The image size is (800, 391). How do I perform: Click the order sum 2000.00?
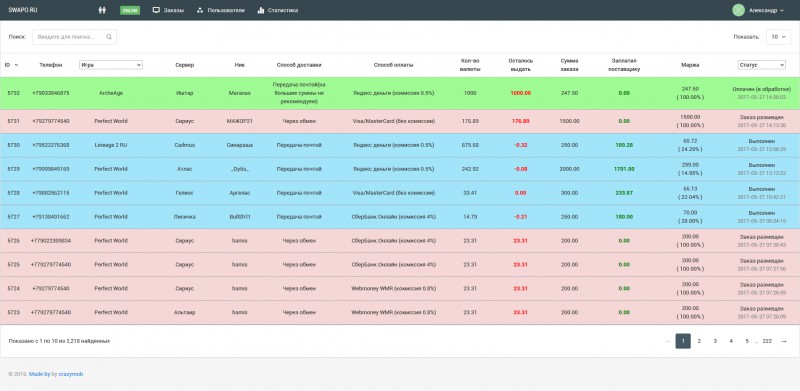[x=569, y=169]
